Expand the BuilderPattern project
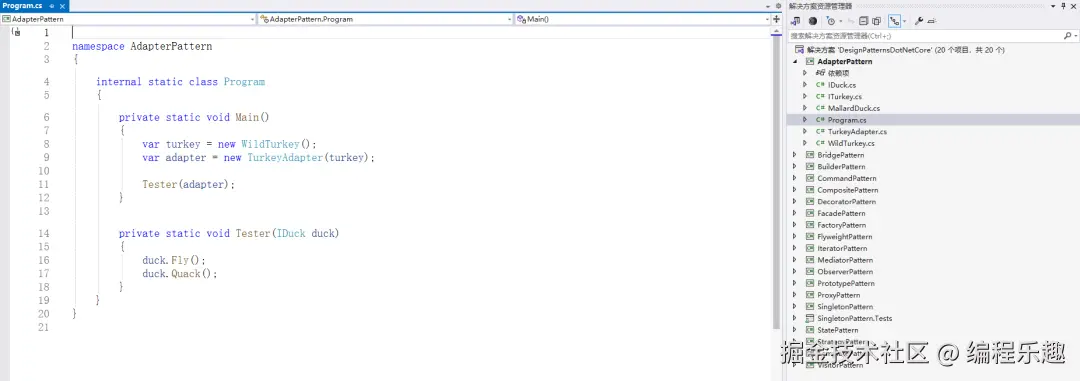Image resolution: width=1080 pixels, height=381 pixels. [794, 167]
